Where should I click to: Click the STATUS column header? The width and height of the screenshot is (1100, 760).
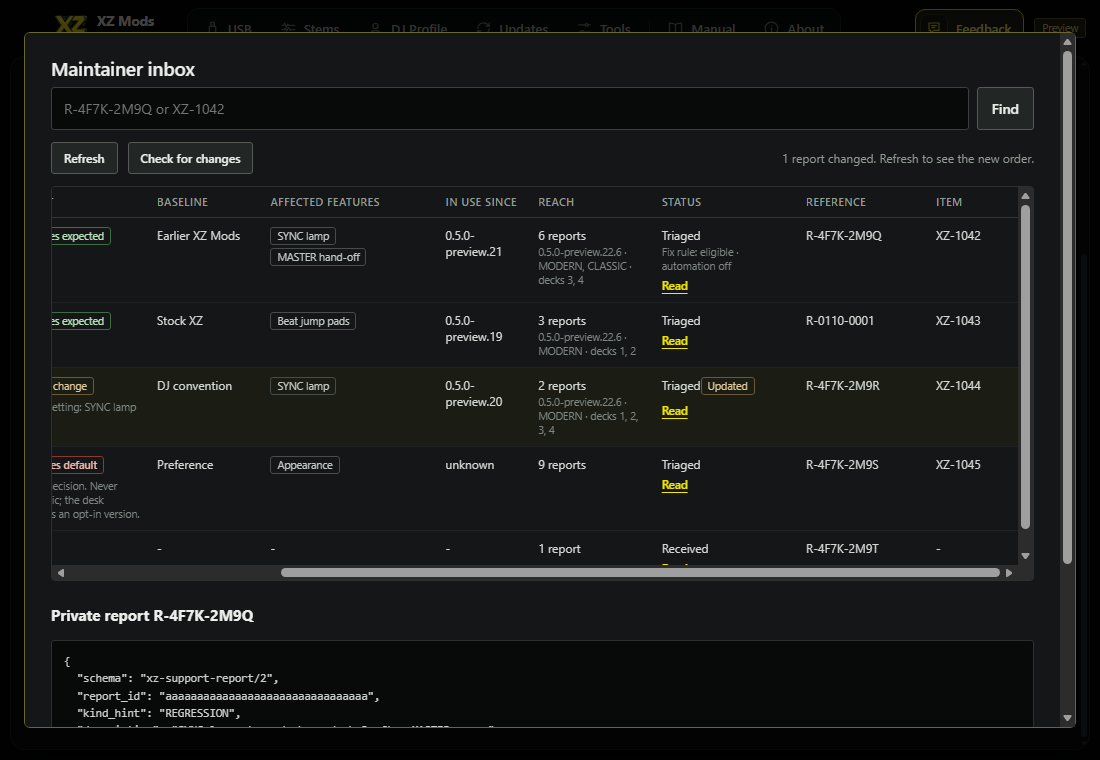[681, 202]
